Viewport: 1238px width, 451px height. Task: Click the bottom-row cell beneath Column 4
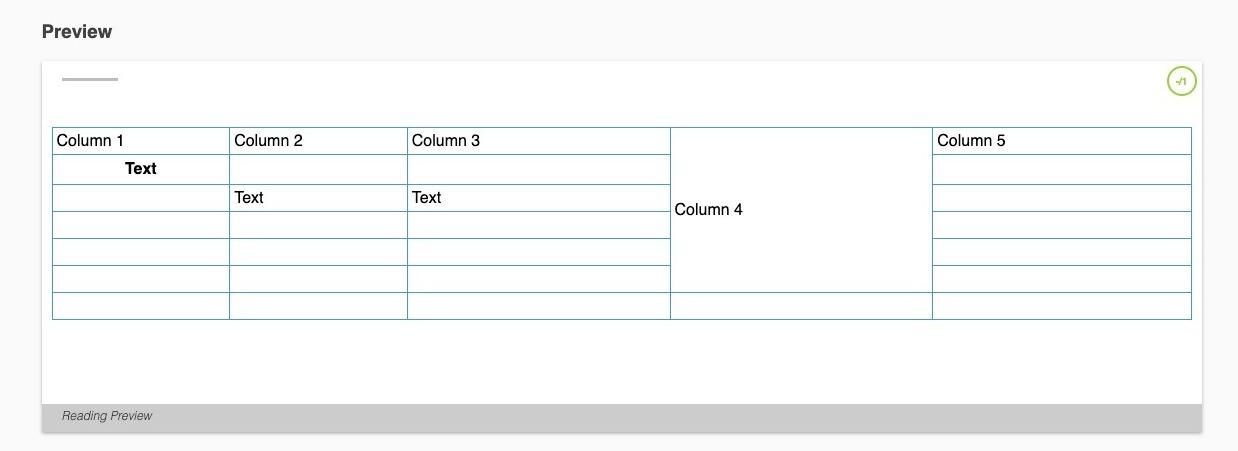(801, 306)
